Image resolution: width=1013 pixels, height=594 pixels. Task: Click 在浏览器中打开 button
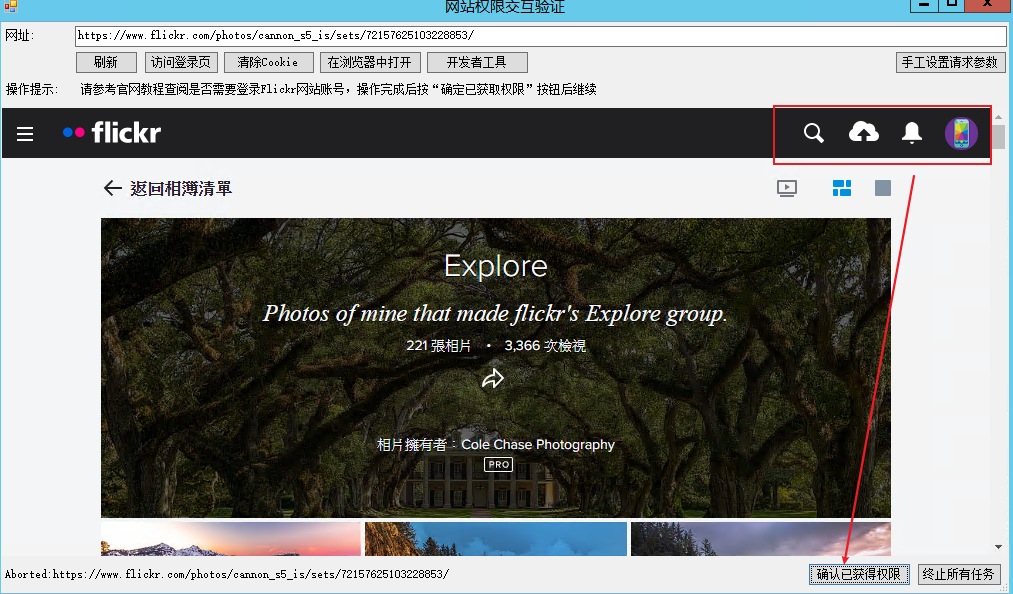point(370,63)
